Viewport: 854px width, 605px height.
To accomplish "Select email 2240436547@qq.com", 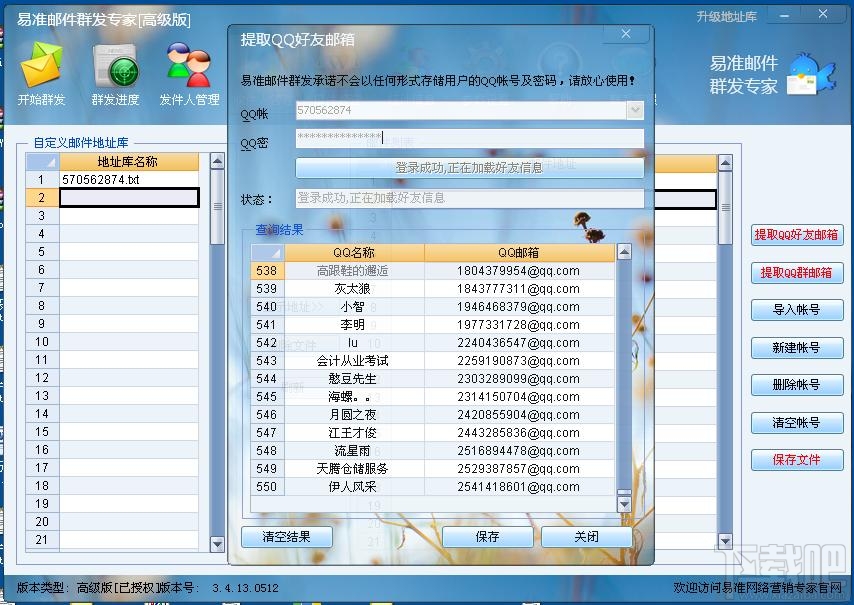I will pyautogui.click(x=519, y=343).
